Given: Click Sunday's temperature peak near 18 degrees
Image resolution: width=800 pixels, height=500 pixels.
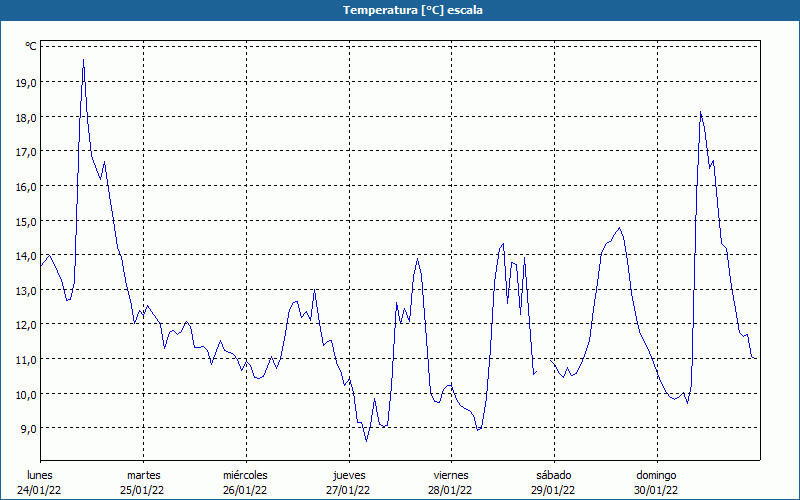Looking at the screenshot, I should [x=701, y=112].
